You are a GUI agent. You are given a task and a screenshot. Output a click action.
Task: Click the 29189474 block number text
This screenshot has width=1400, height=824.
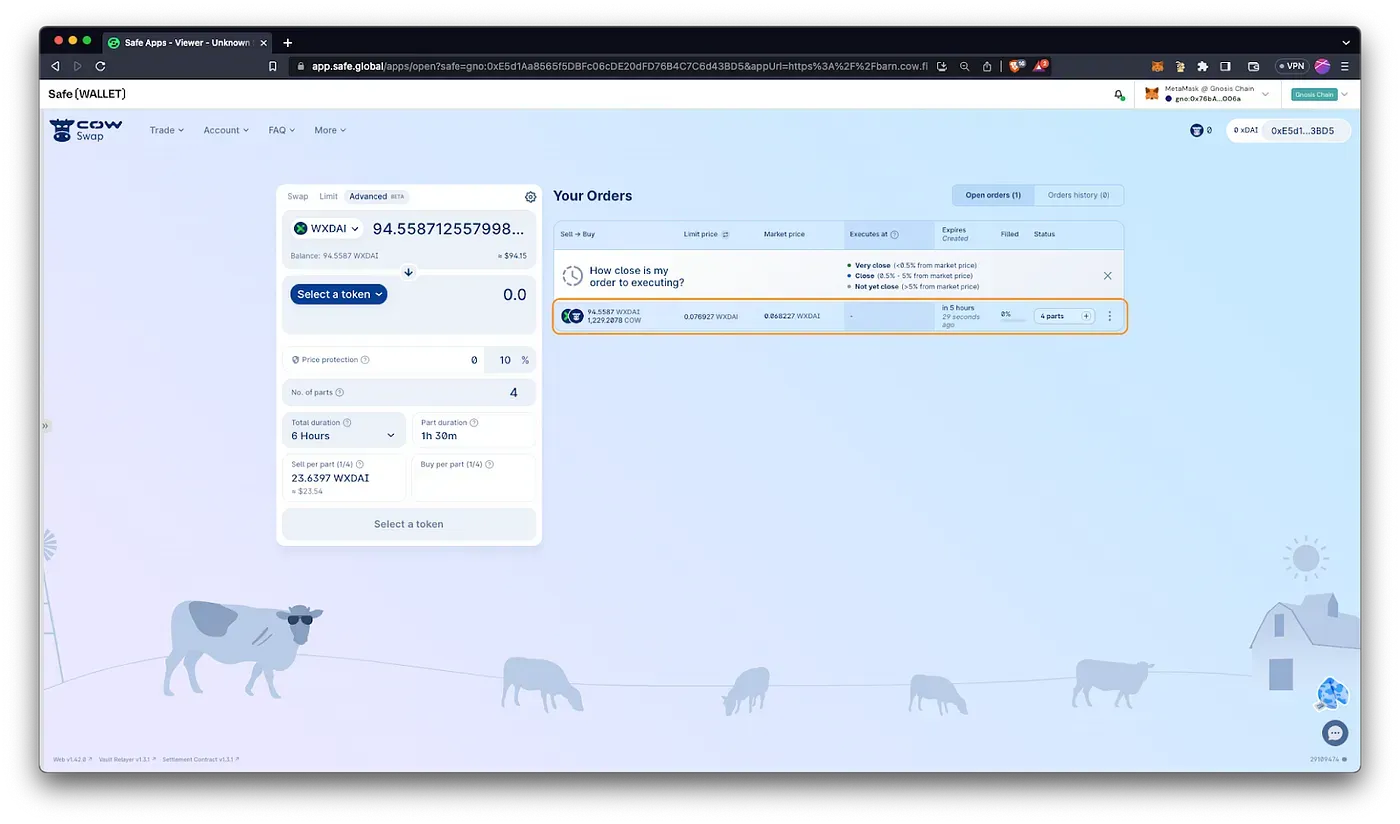[x=1325, y=760]
